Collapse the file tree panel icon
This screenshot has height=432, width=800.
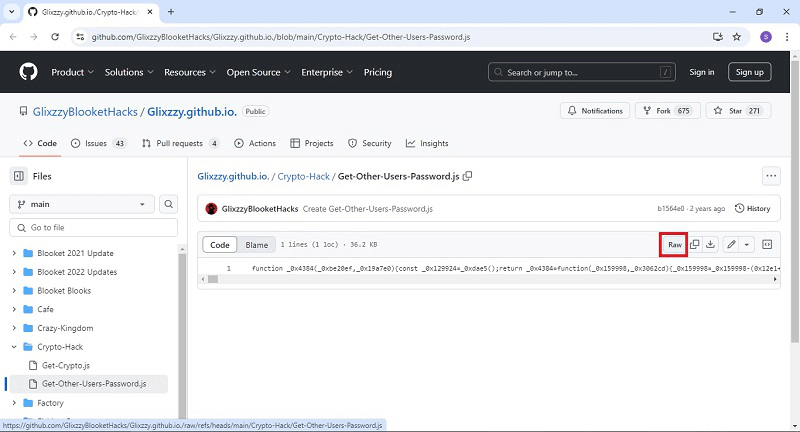pos(19,176)
